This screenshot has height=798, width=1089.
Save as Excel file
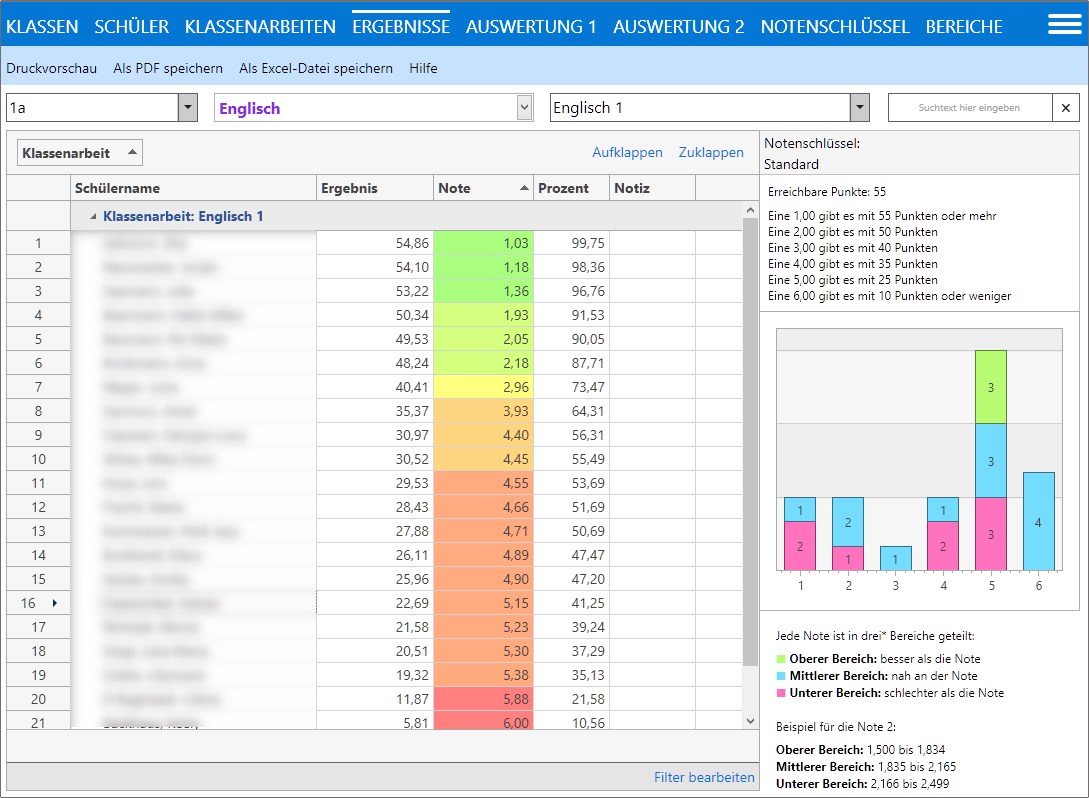coord(316,68)
